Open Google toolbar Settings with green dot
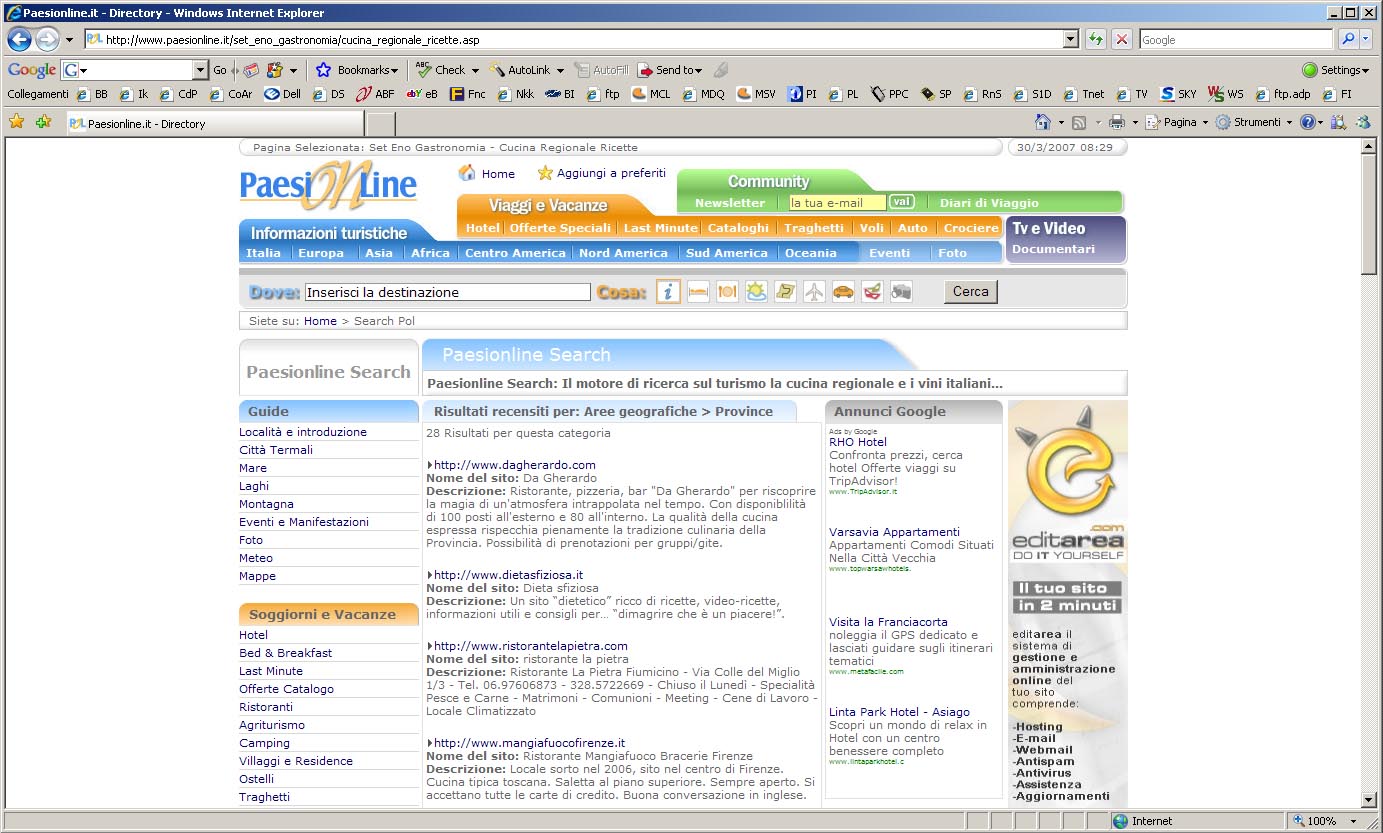Image resolution: width=1383 pixels, height=833 pixels. [1335, 70]
